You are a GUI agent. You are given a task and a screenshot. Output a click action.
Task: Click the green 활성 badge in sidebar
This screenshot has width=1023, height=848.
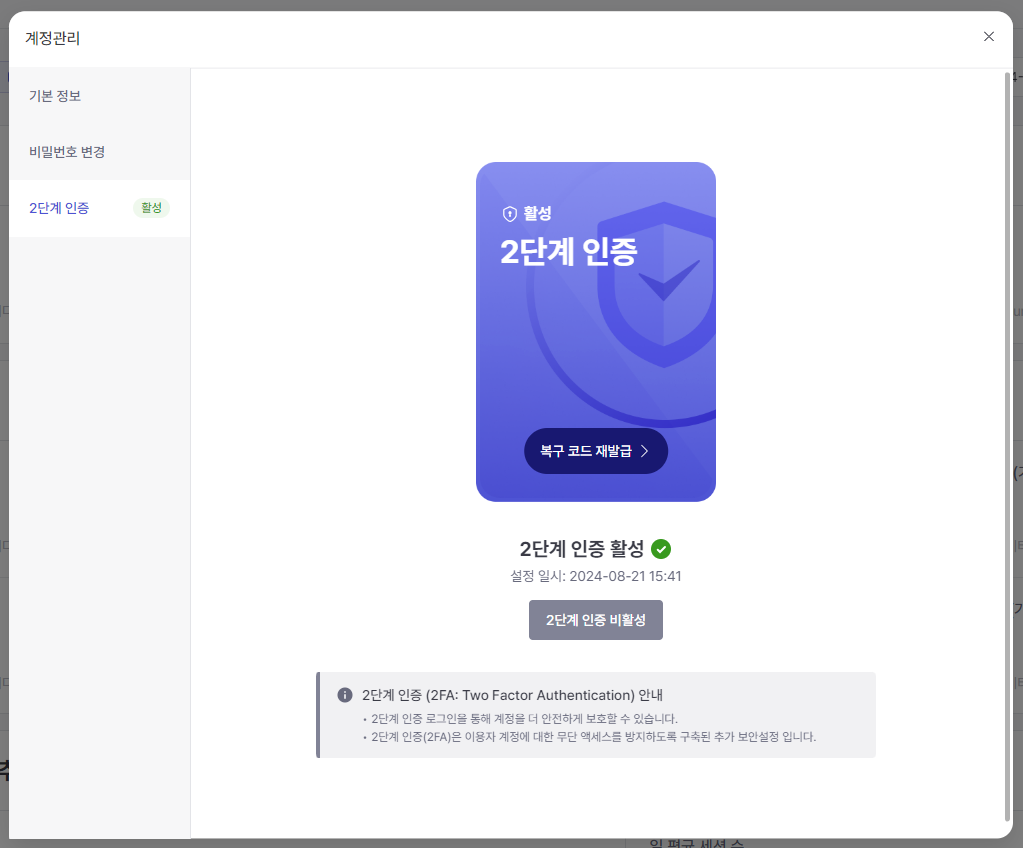(151, 207)
